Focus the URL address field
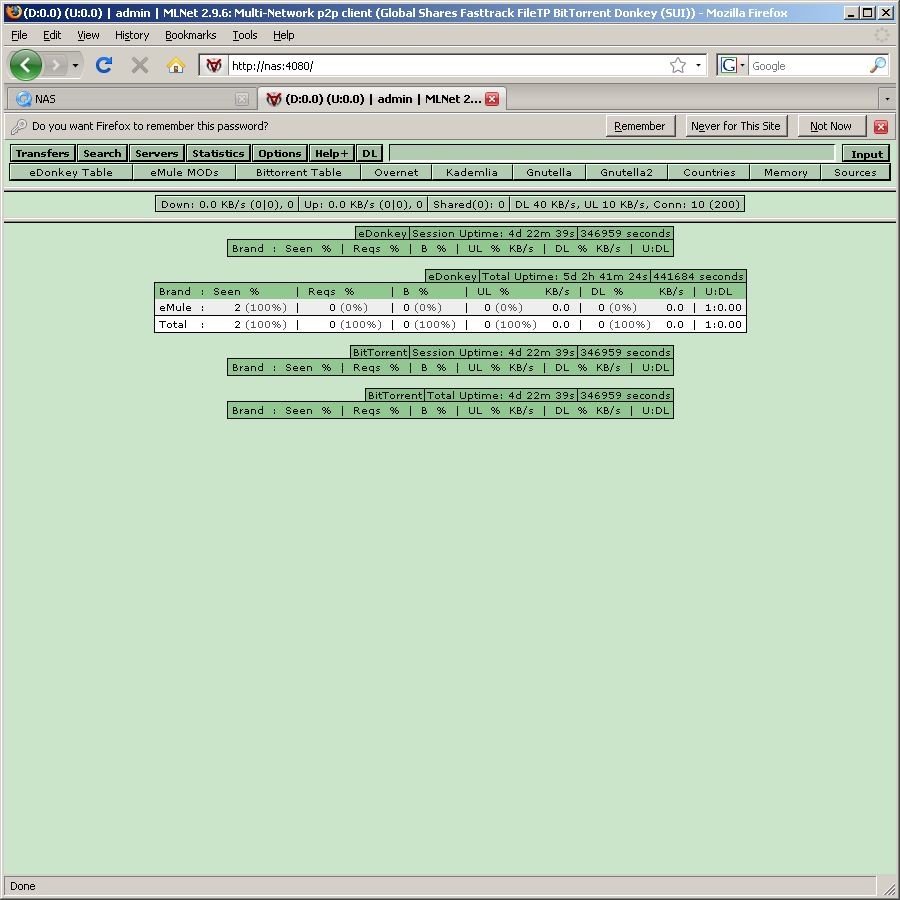This screenshot has width=900, height=900. click(448, 66)
